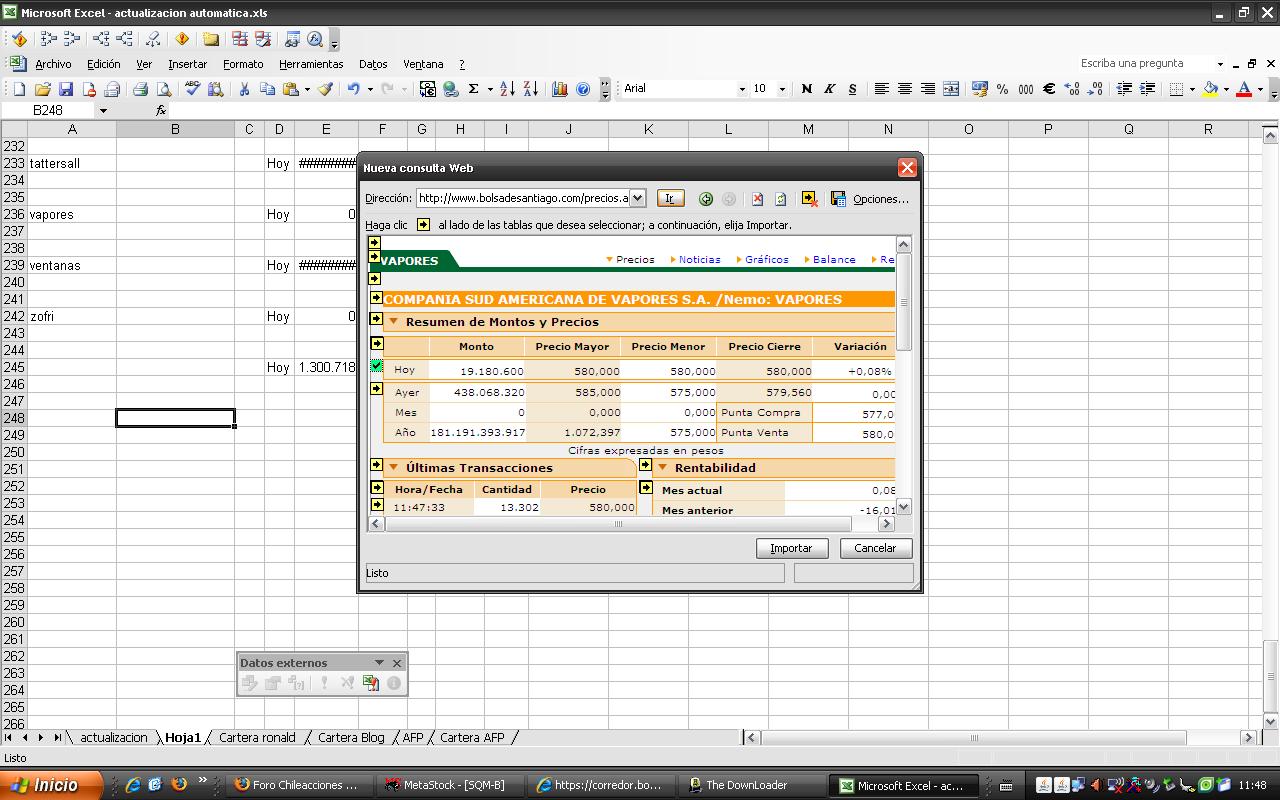Sort ascending A to Z
This screenshot has width=1280, height=800.
coord(507,89)
